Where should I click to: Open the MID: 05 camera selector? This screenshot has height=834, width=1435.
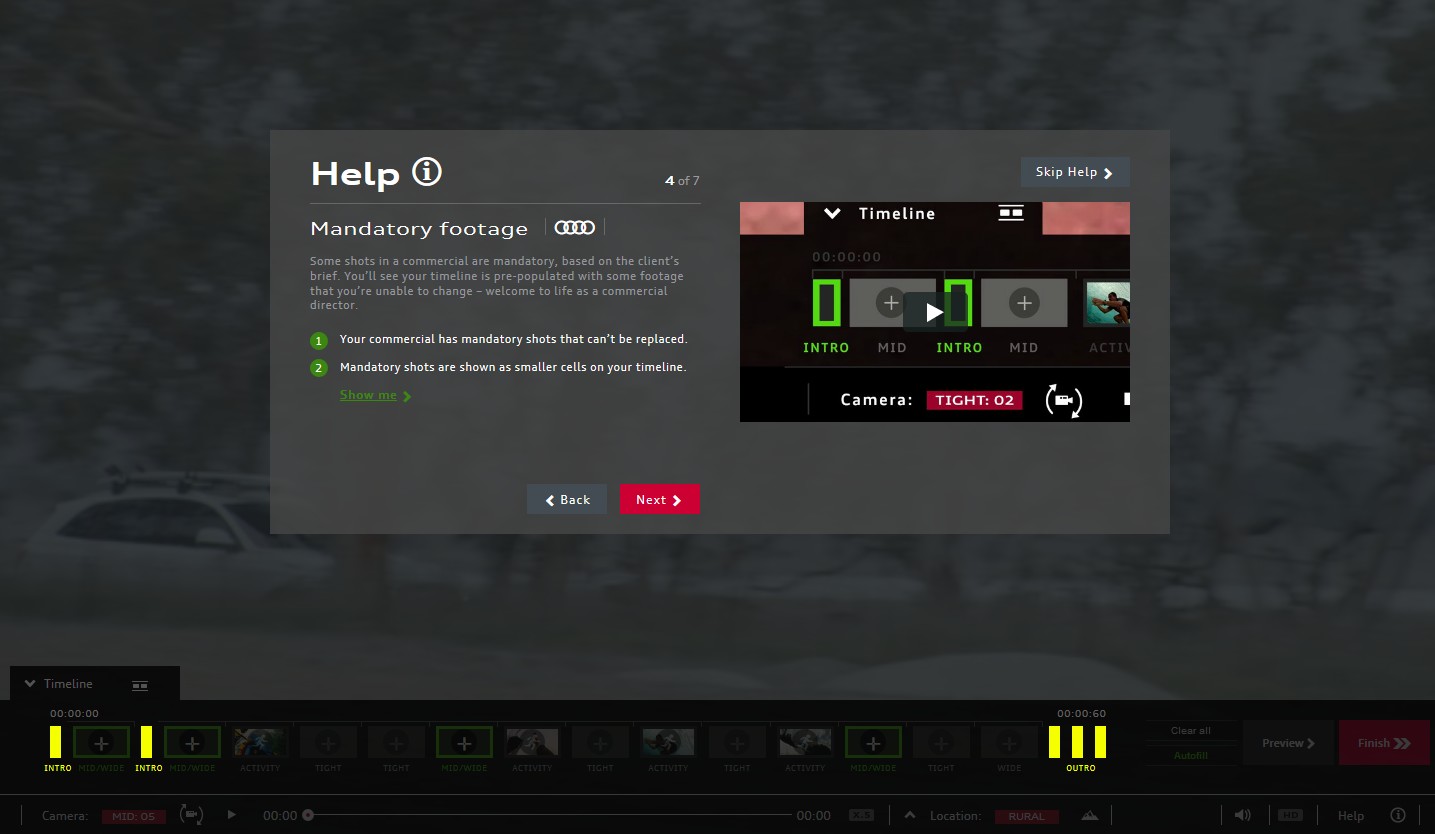tap(133, 816)
